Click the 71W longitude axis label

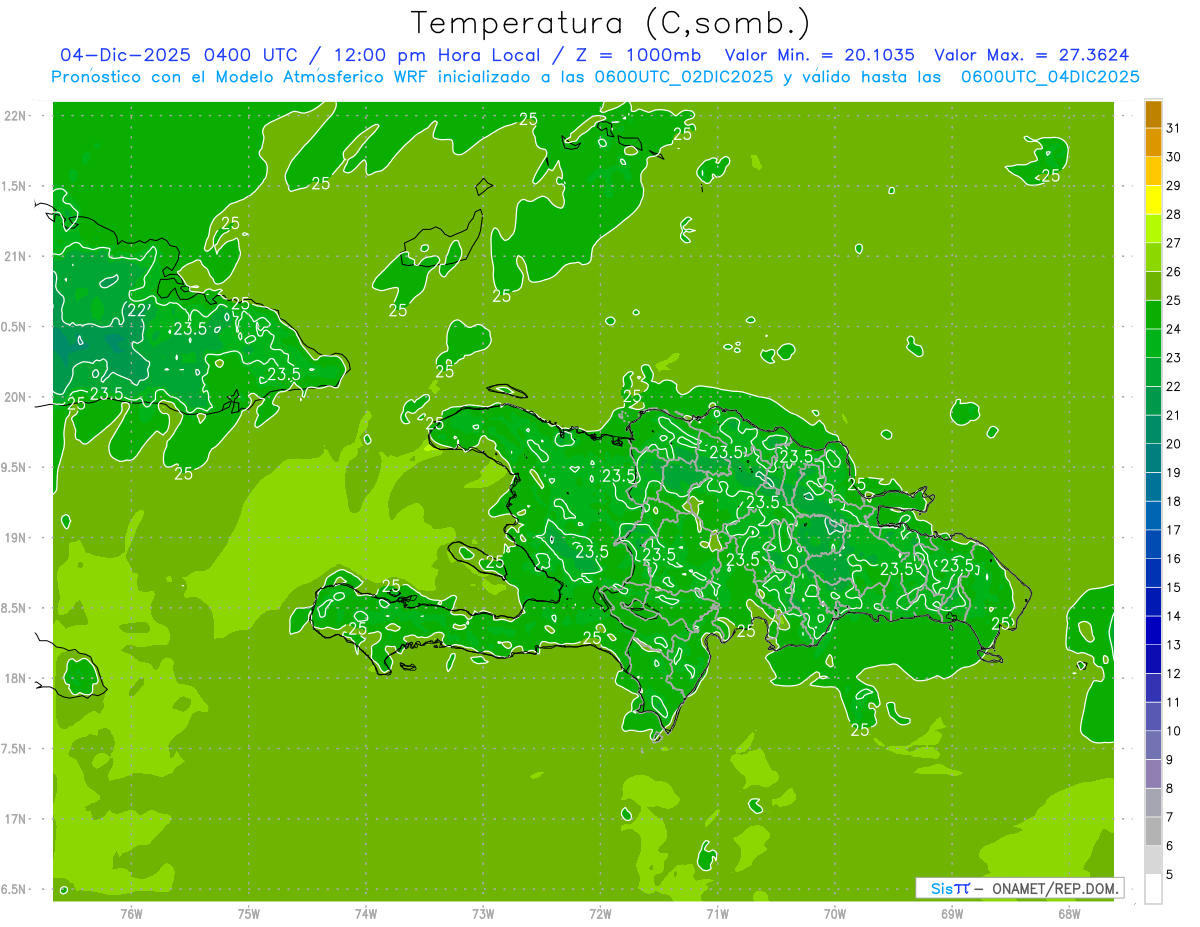(717, 914)
